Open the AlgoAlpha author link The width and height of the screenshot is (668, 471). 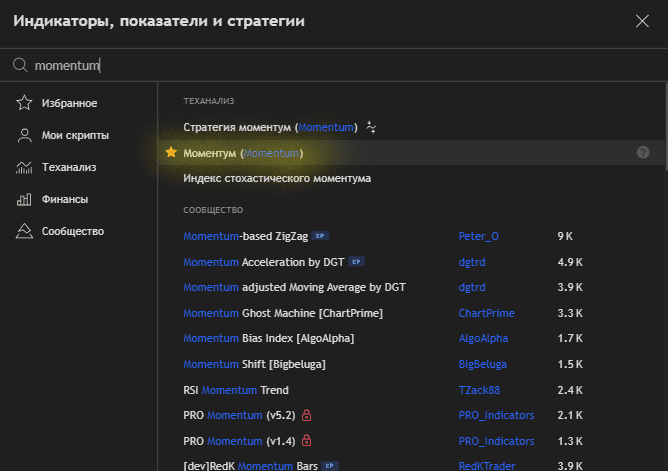coord(483,338)
